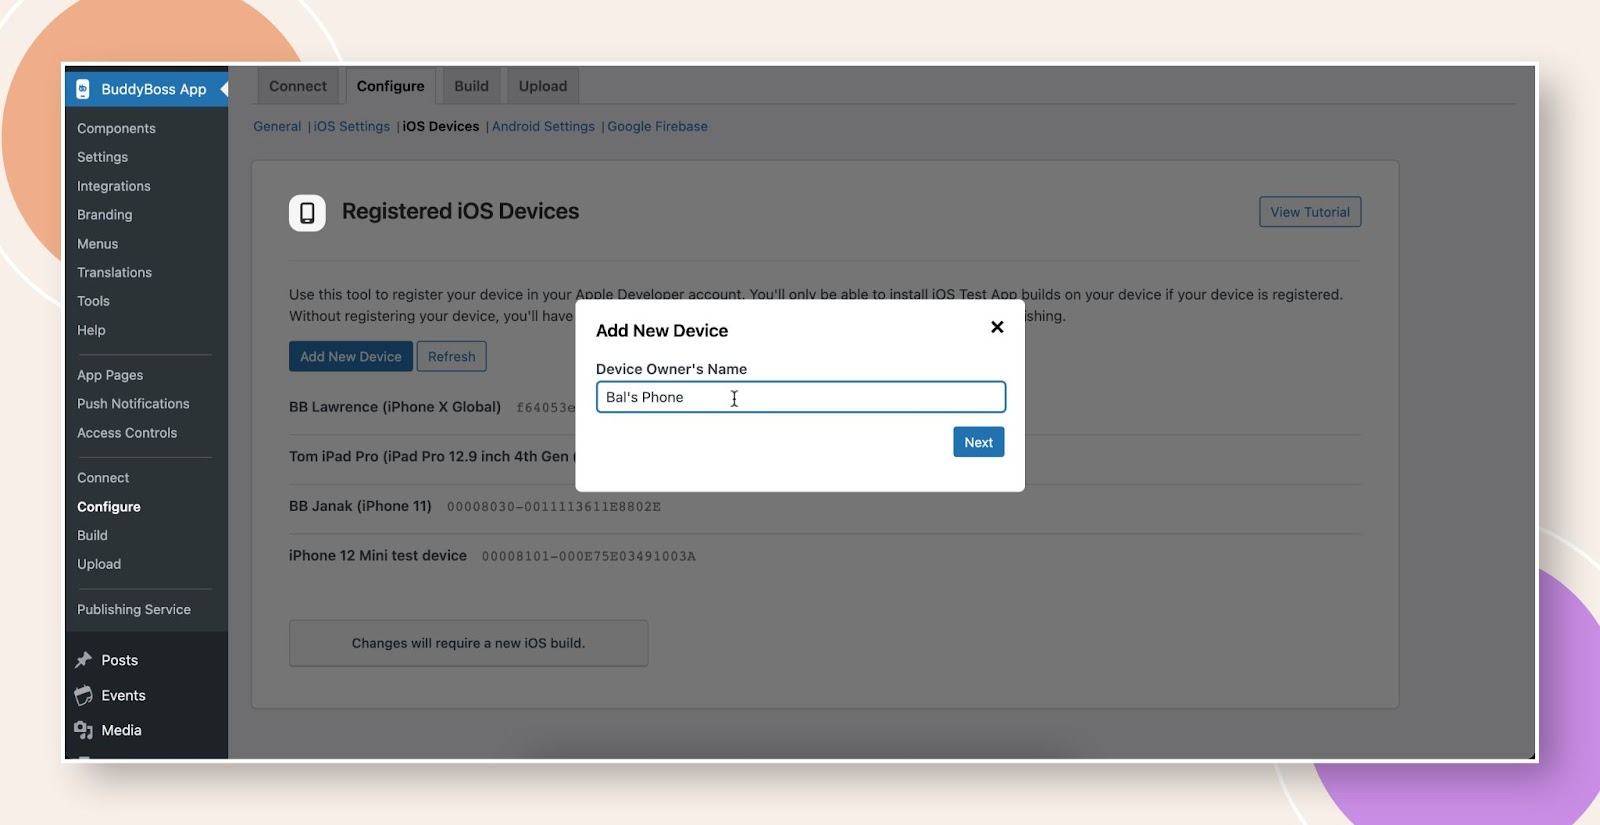Switch to the Upload tab
This screenshot has height=825, width=1600.
click(543, 86)
